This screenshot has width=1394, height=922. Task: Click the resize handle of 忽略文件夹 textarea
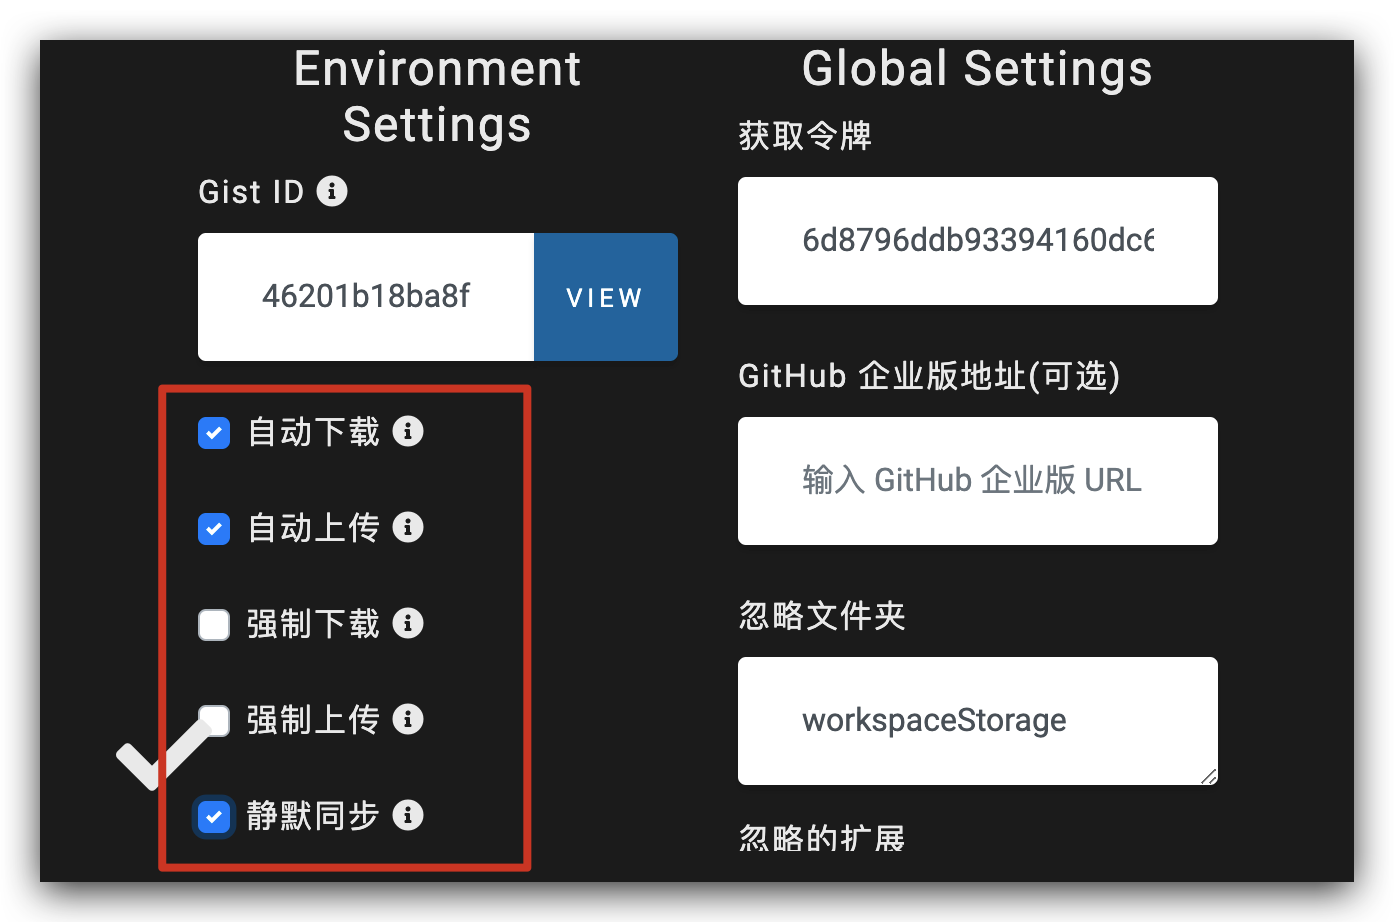pyautogui.click(x=1210, y=778)
